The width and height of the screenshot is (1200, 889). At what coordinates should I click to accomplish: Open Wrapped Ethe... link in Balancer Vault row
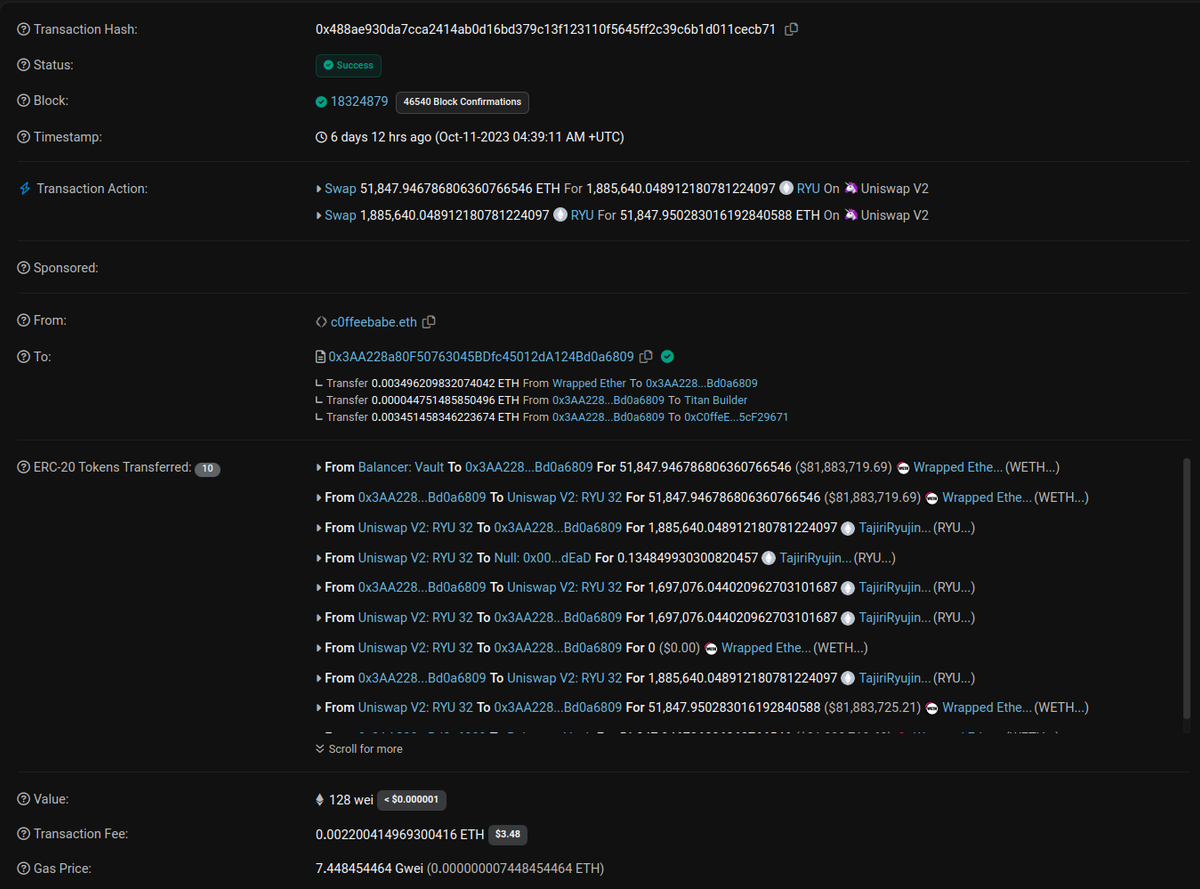click(x=957, y=467)
